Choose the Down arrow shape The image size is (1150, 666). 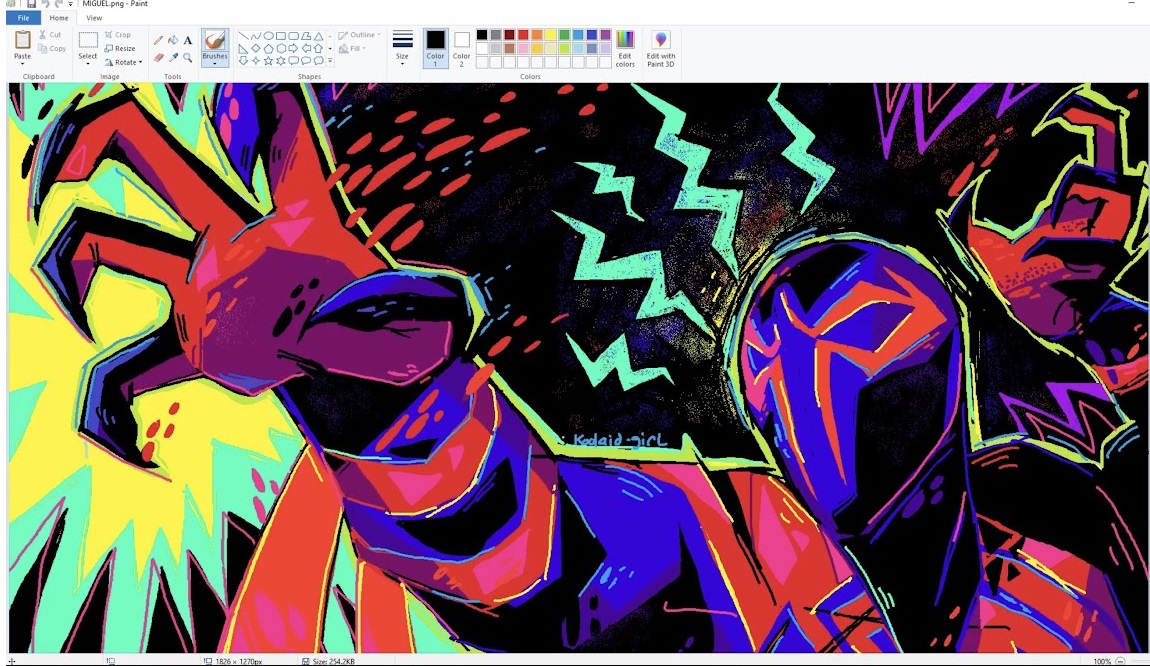(243, 61)
